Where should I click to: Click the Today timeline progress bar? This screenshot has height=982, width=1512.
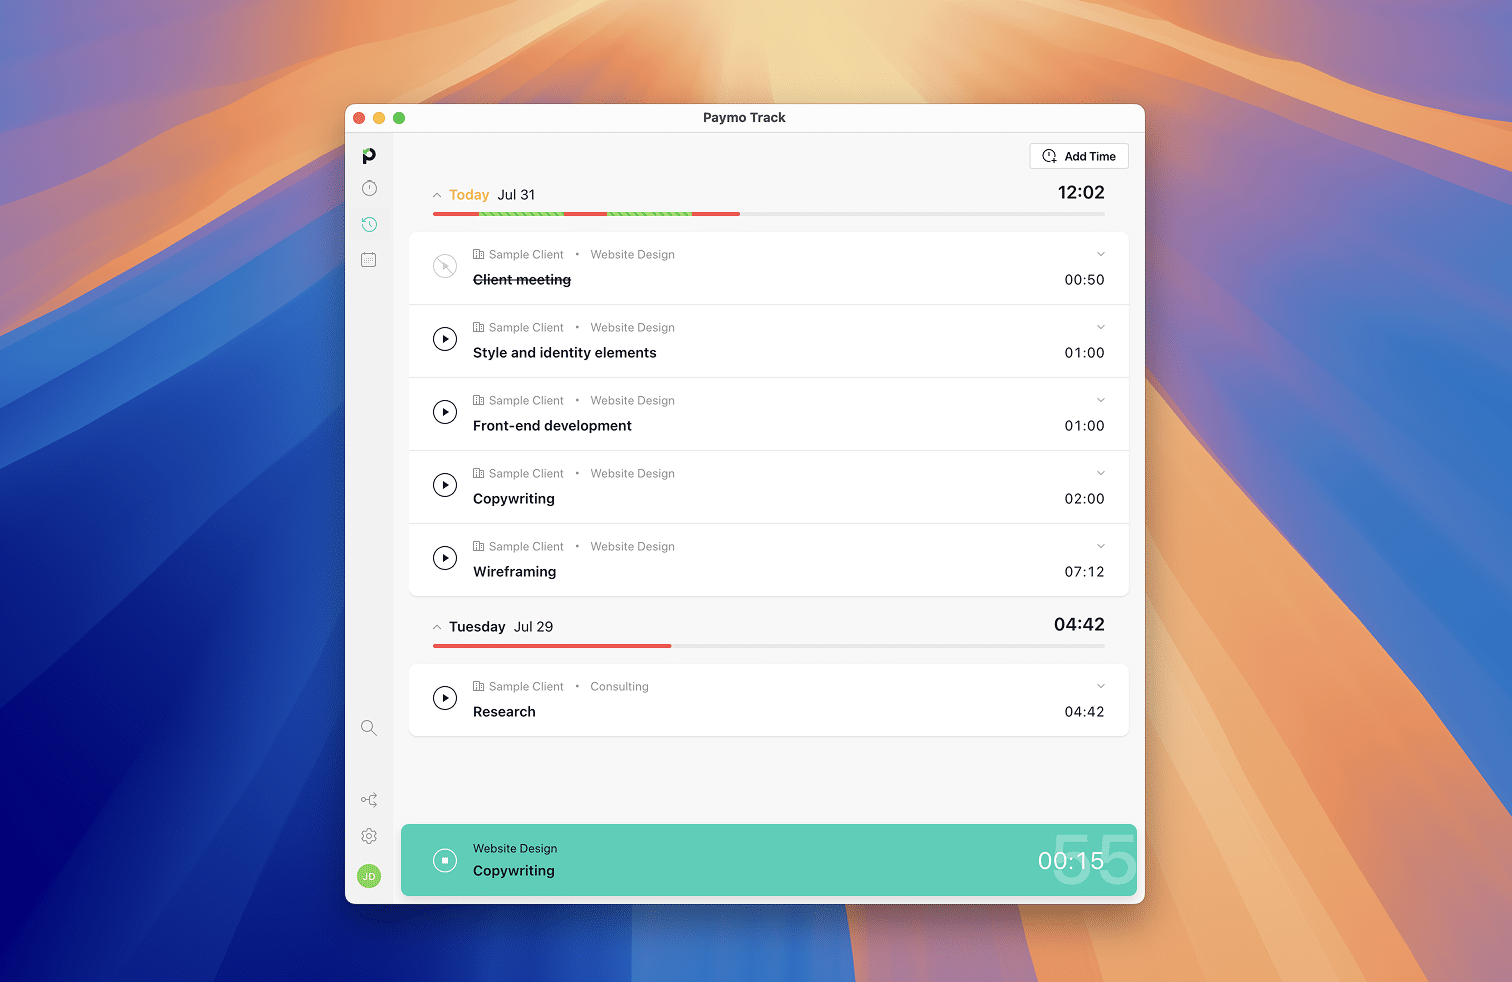pos(769,214)
